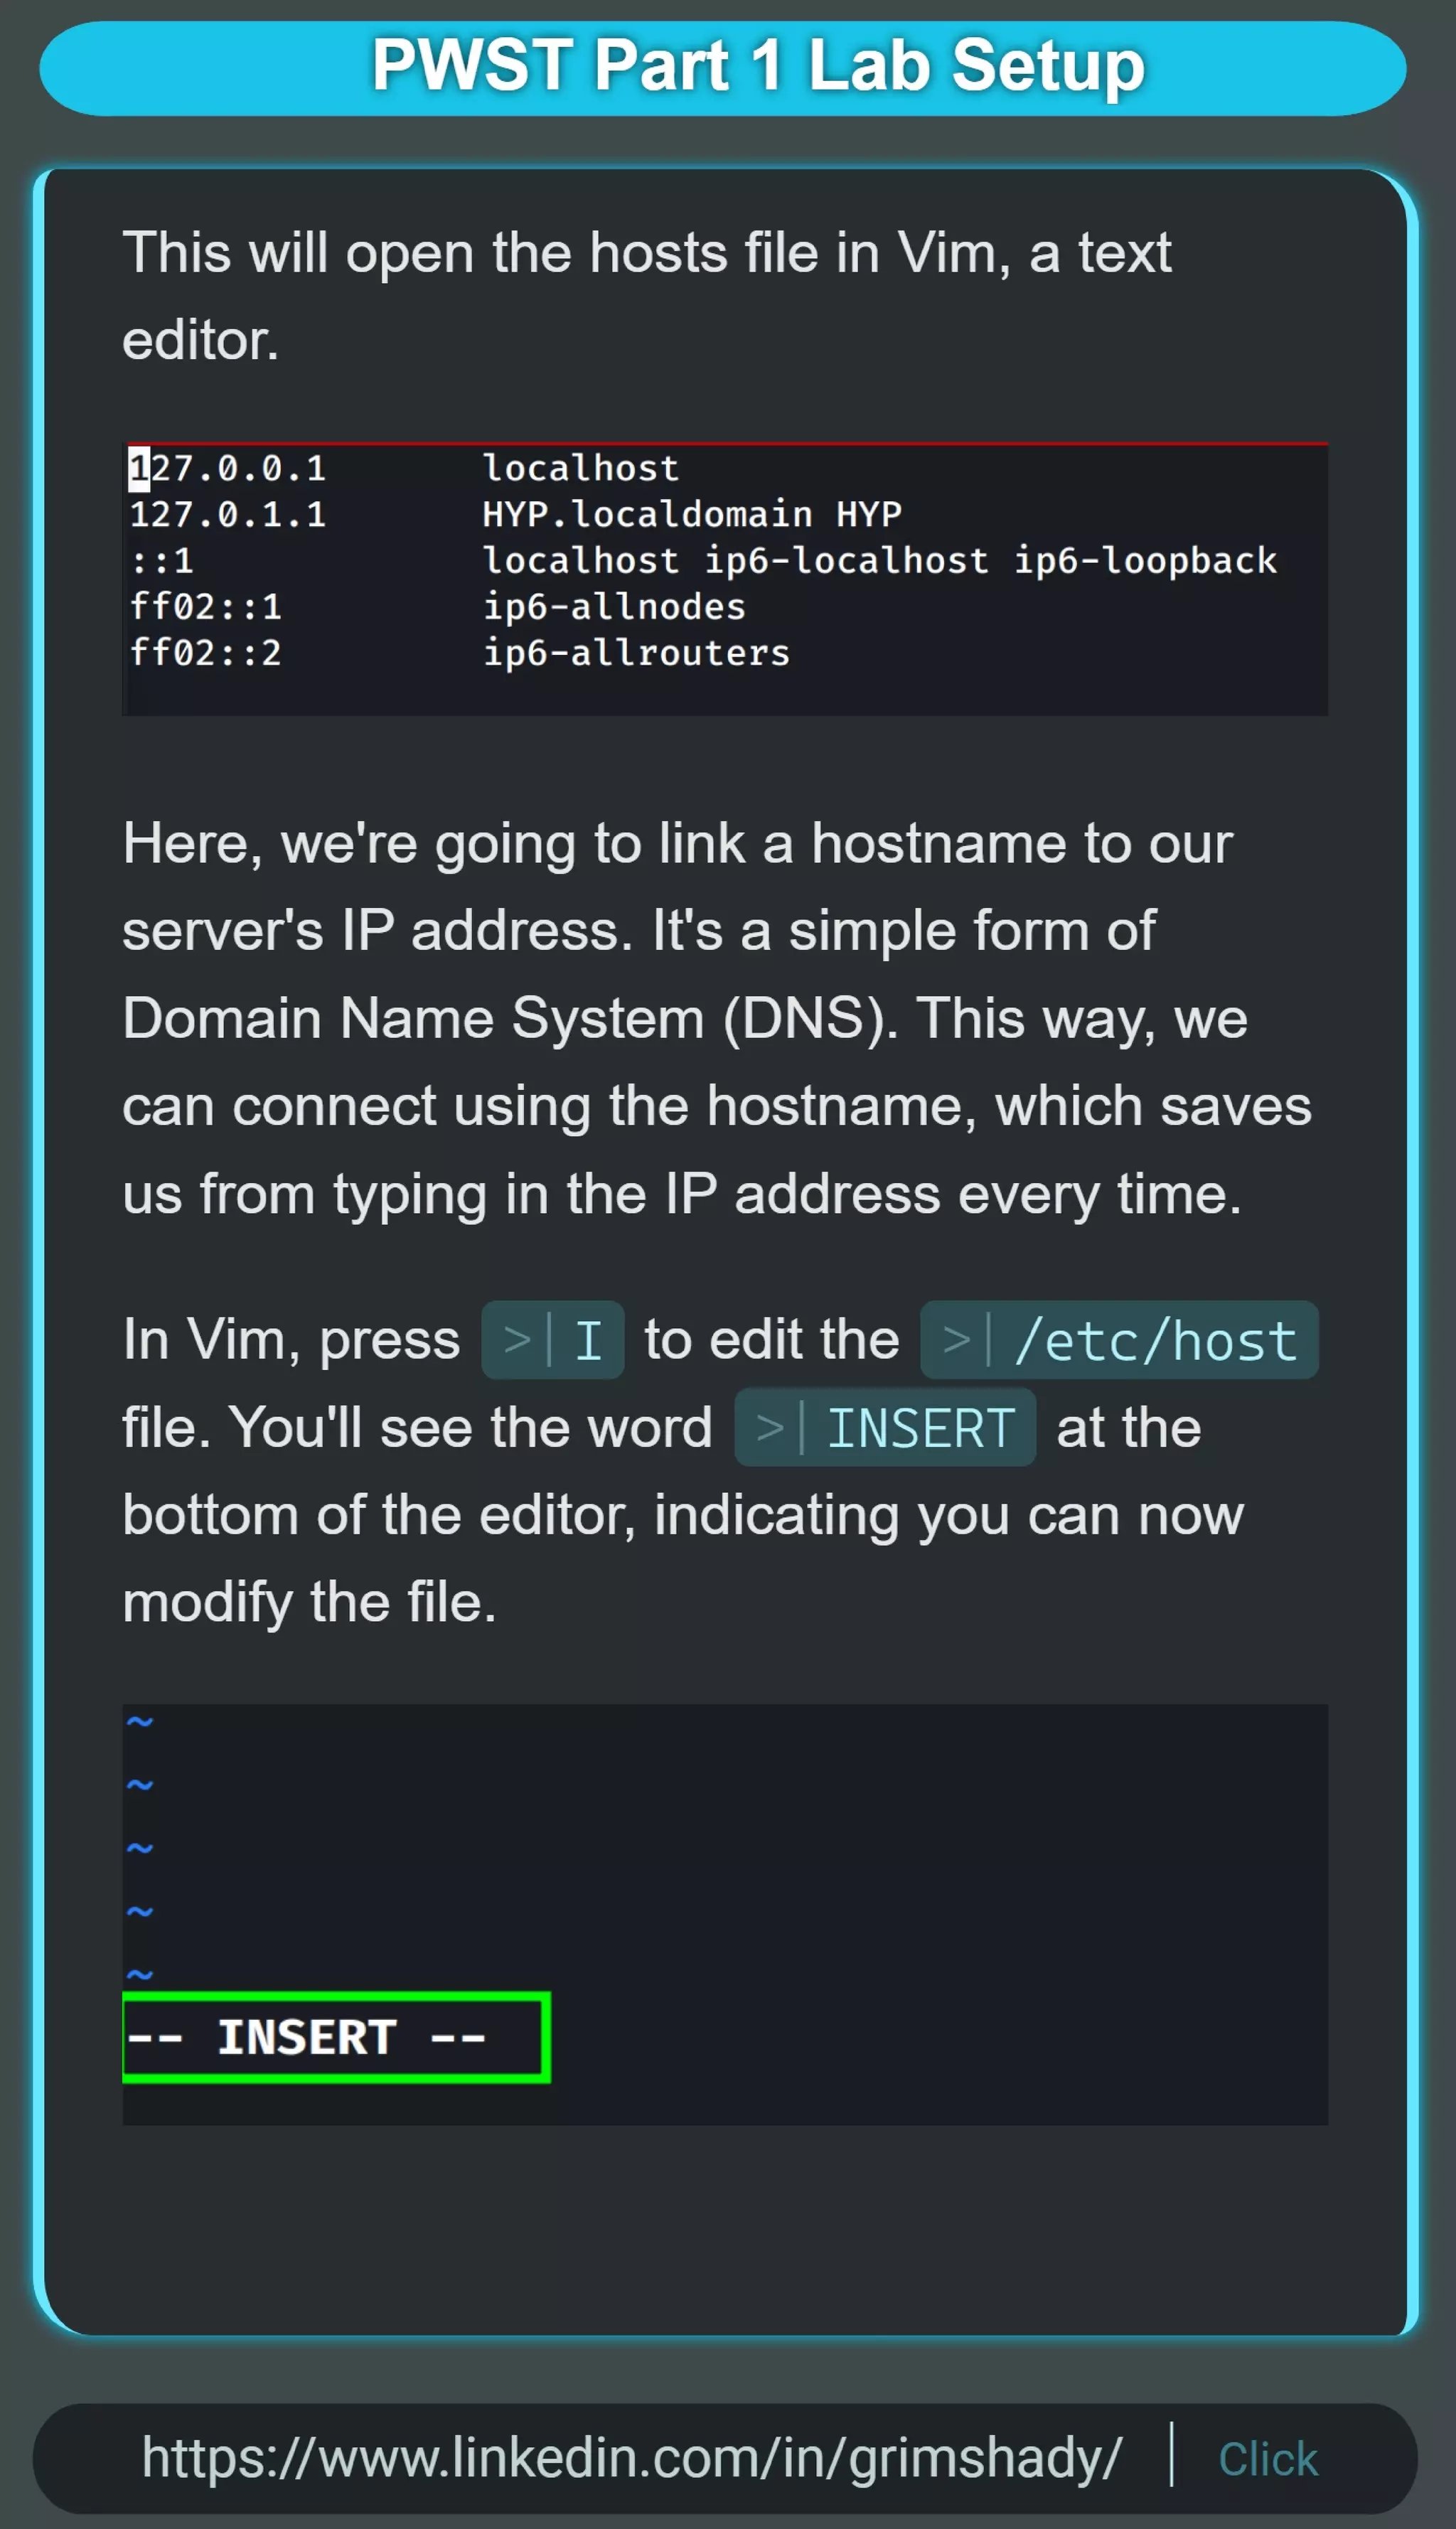
Task: Click the paragraph starting 'Here, we're going to link'
Action: point(717,1018)
